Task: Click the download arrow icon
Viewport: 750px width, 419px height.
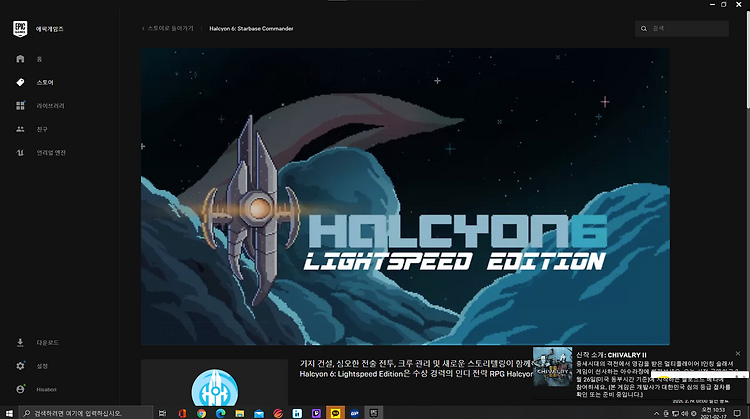Action: (20, 342)
